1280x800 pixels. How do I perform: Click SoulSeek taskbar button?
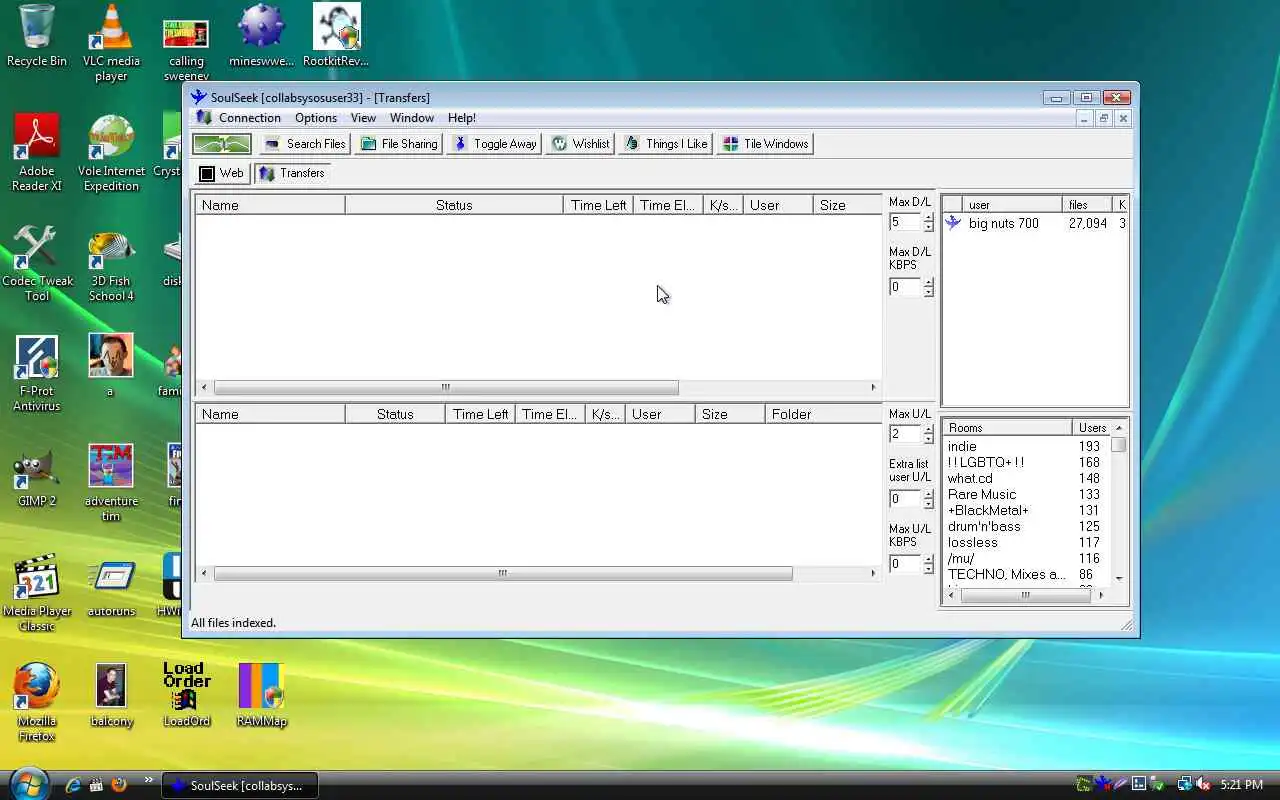[x=240, y=786]
